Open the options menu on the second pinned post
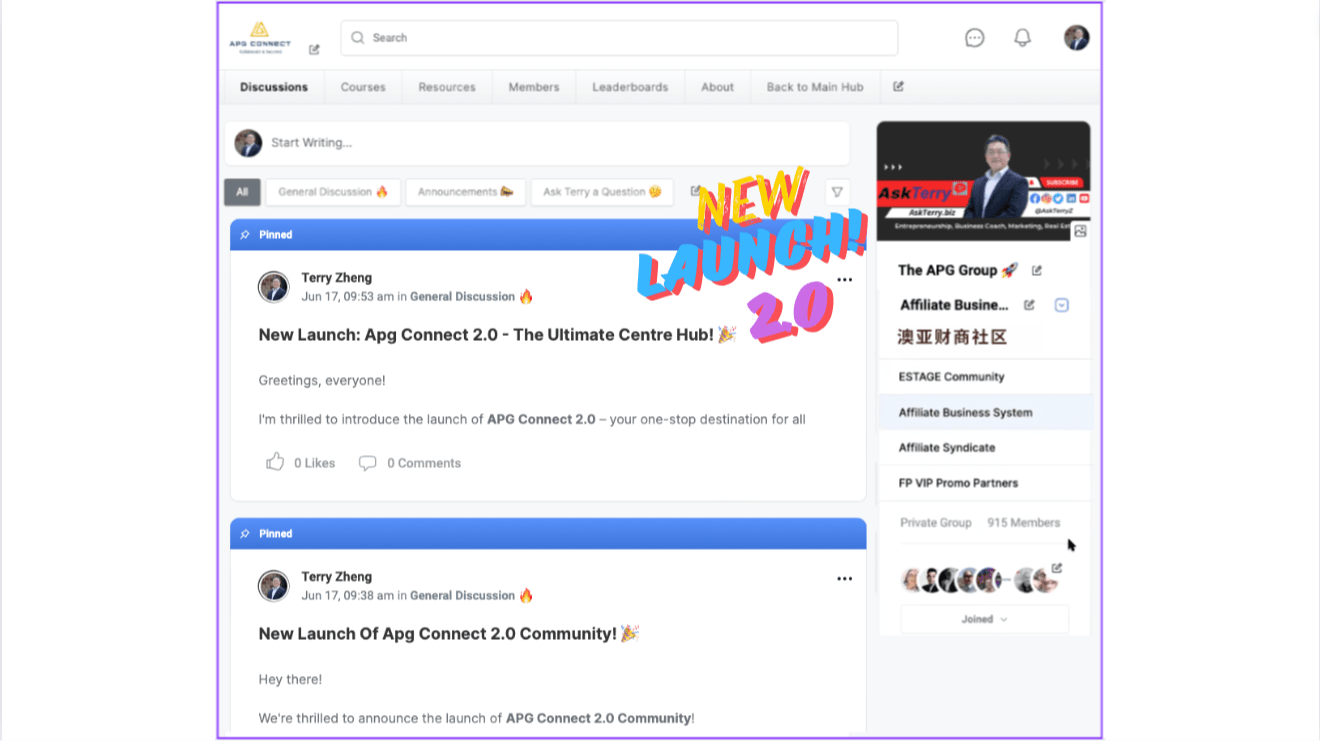The height and width of the screenshot is (741, 1320). point(845,579)
